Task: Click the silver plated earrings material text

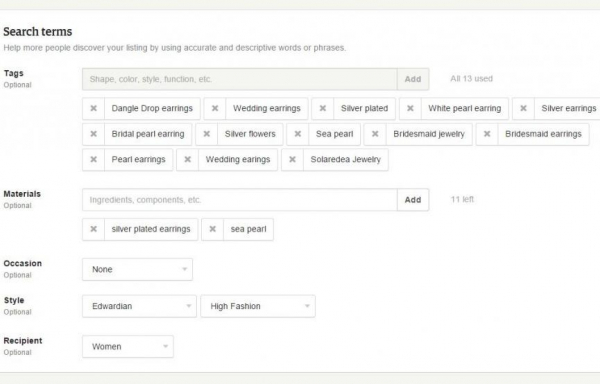Action: click(151, 229)
